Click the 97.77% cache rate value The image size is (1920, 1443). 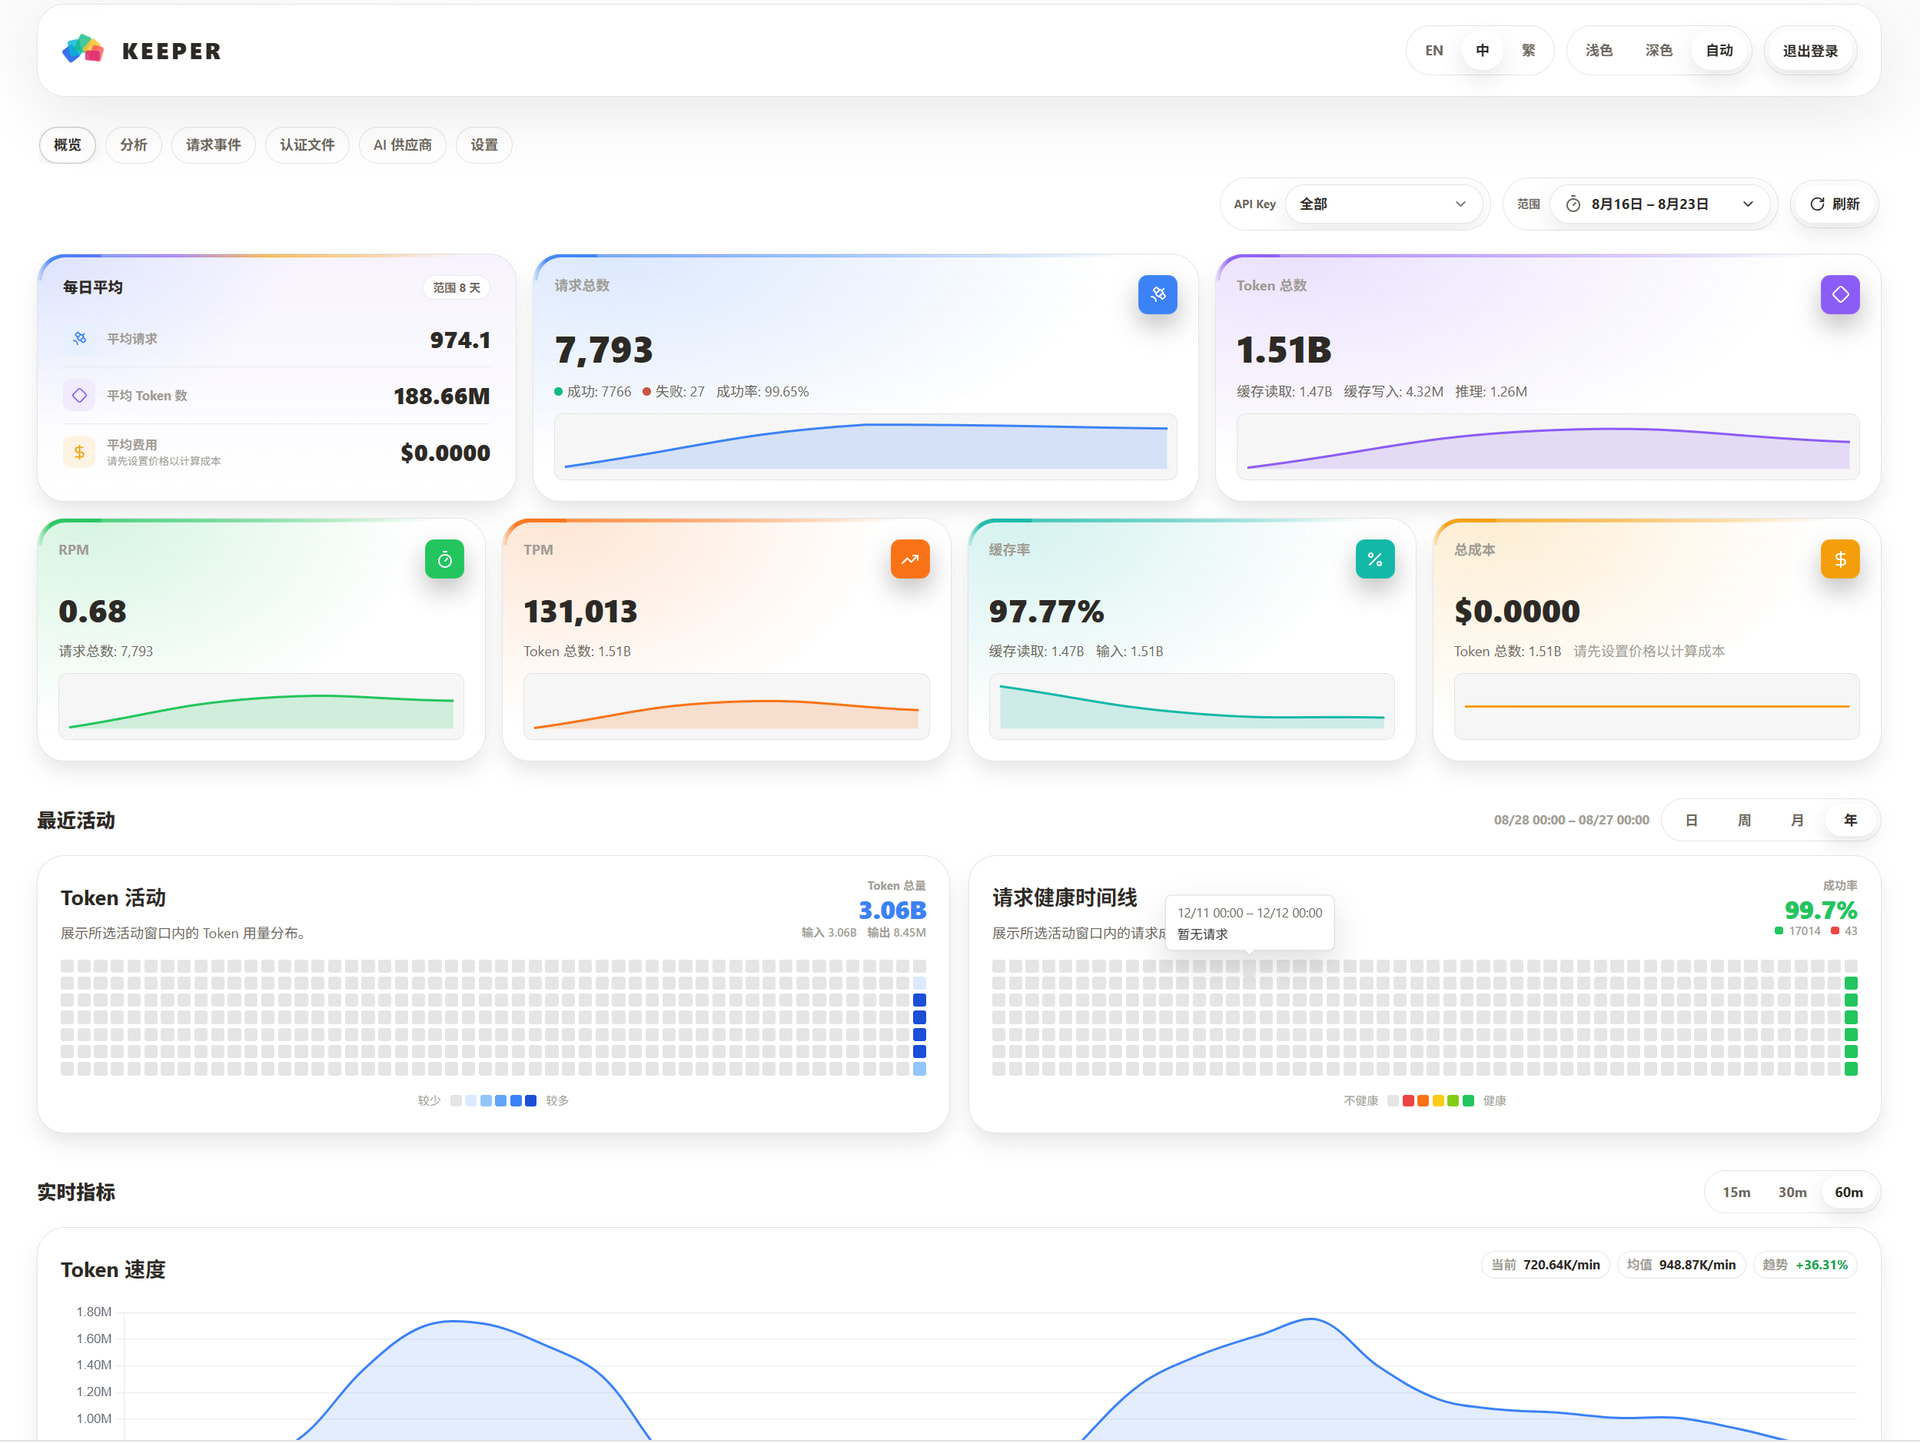tap(1046, 611)
